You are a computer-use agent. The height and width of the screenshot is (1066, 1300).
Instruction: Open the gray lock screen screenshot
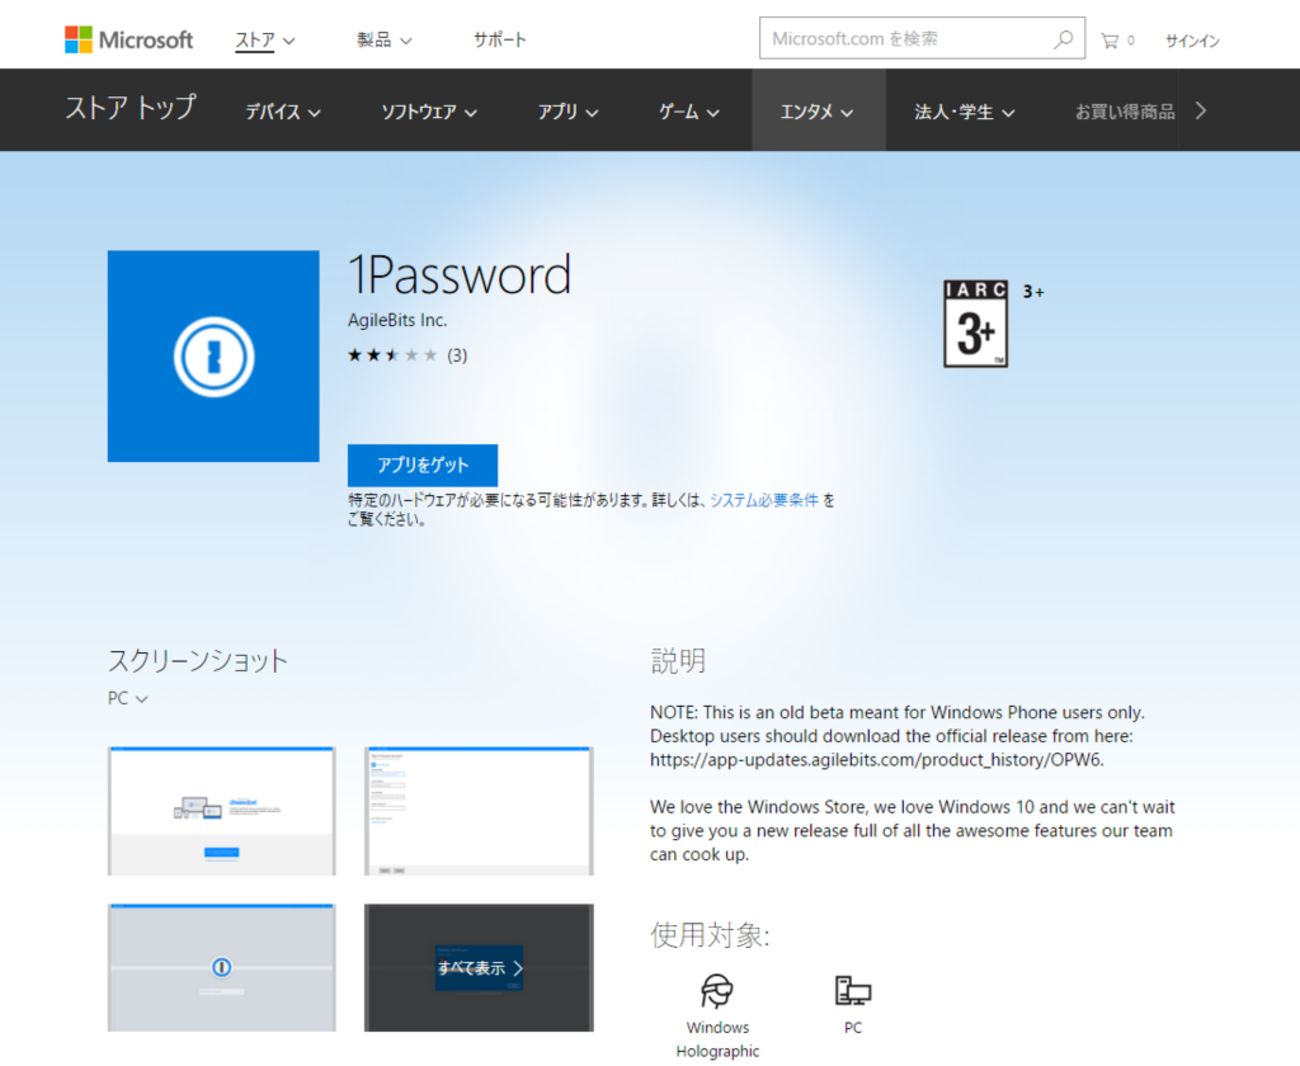click(x=222, y=968)
